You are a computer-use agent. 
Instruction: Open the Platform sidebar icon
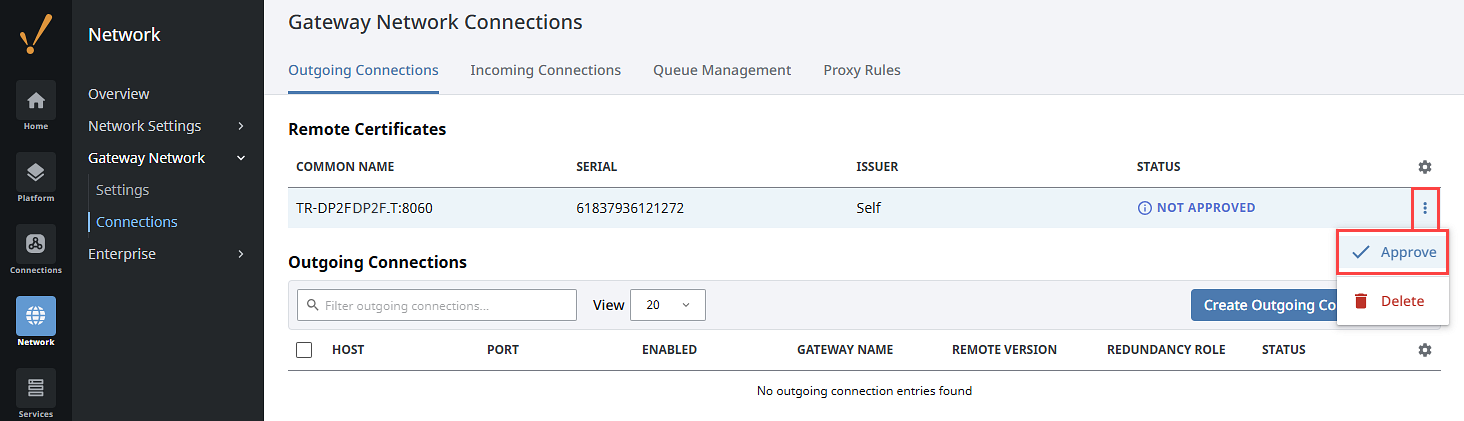[x=36, y=172]
